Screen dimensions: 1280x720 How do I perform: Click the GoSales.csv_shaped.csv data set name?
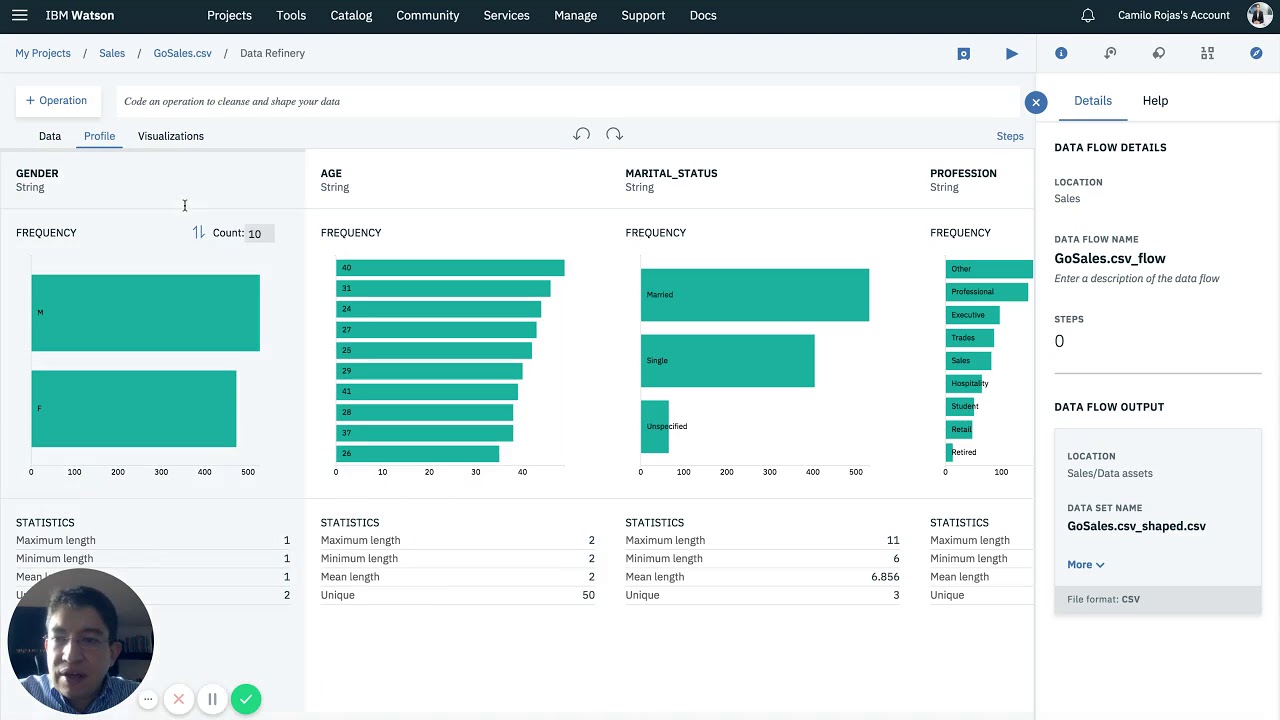(x=1136, y=526)
